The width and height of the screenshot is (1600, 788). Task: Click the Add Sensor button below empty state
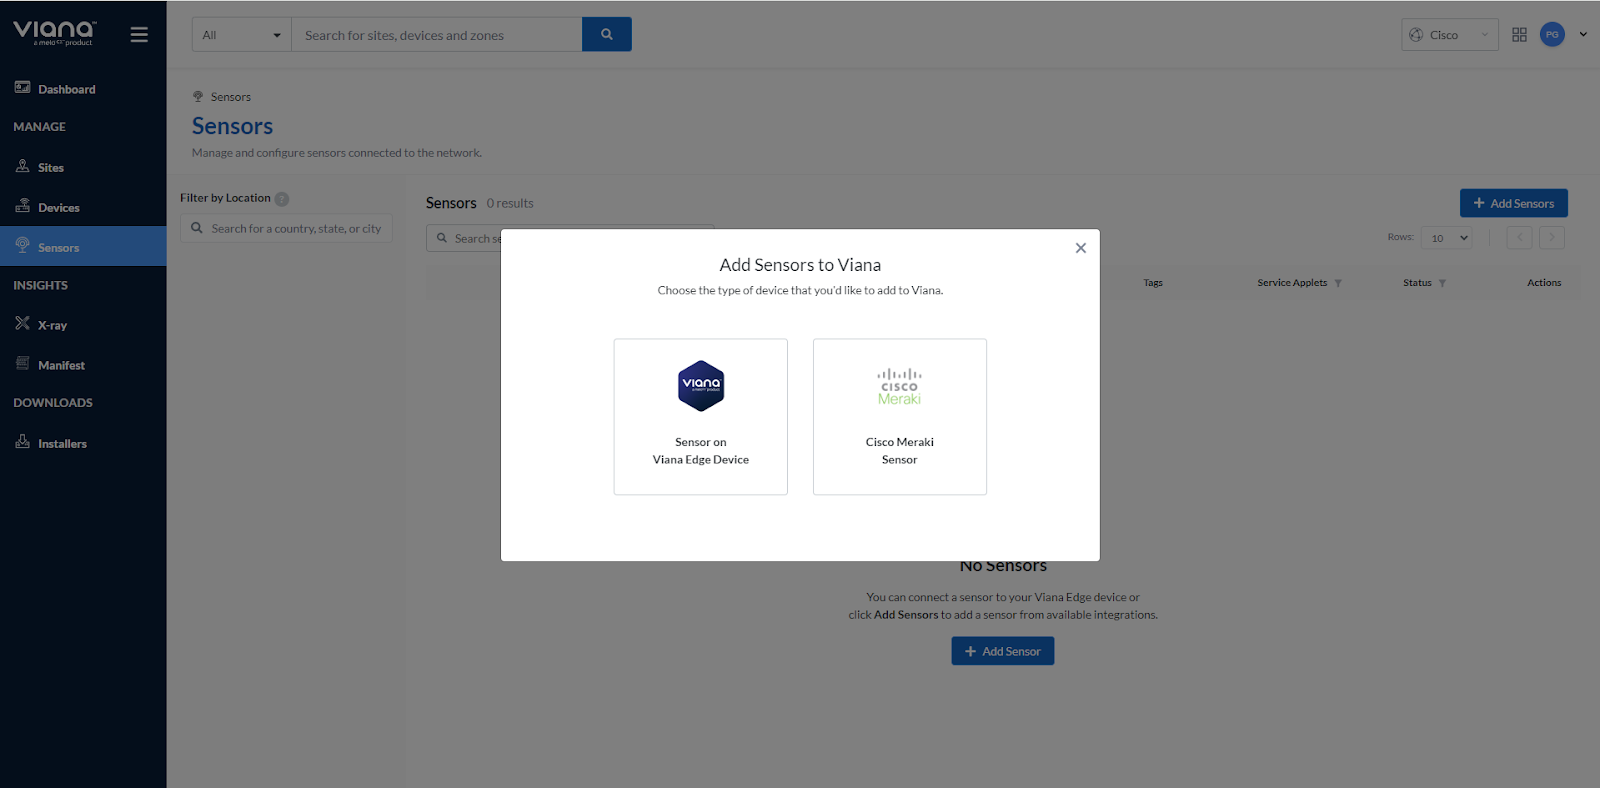click(x=1002, y=651)
